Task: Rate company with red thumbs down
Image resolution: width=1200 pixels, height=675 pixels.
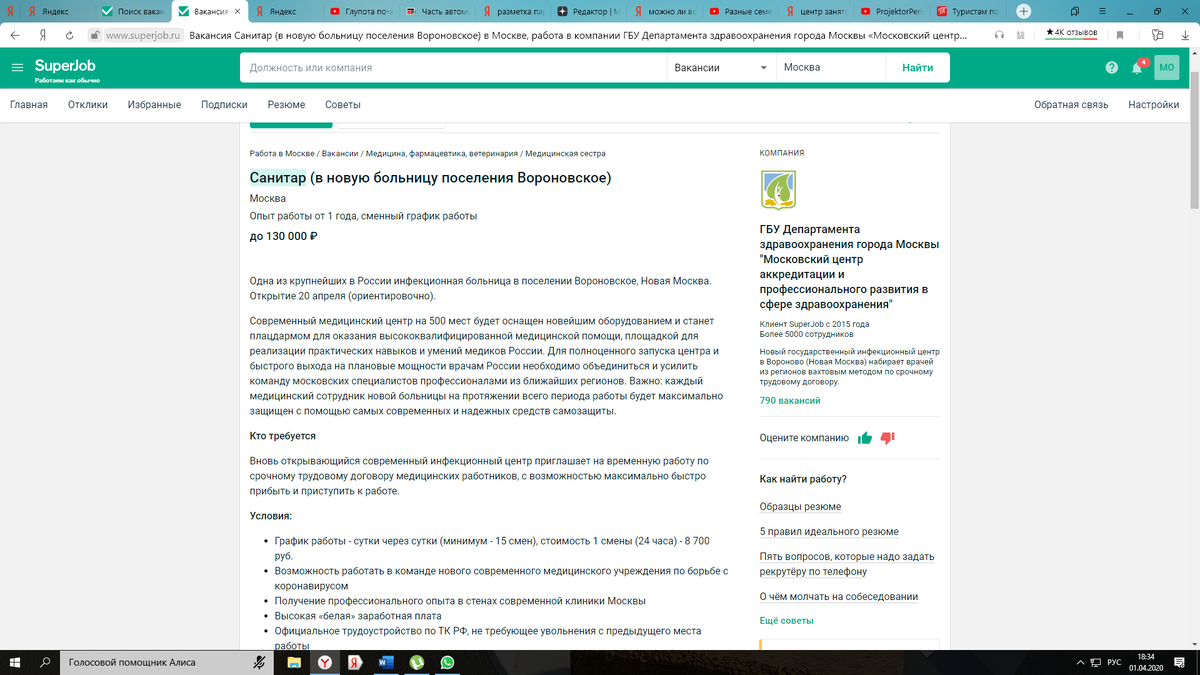Action: pos(887,438)
